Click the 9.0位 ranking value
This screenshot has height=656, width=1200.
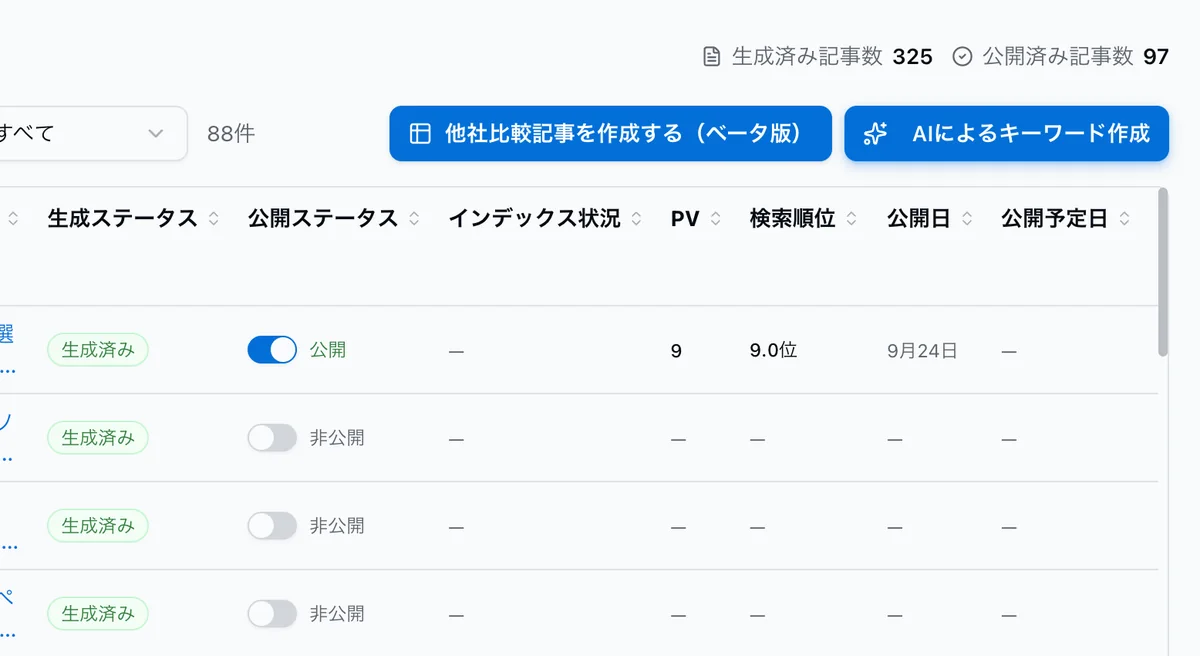click(x=773, y=350)
